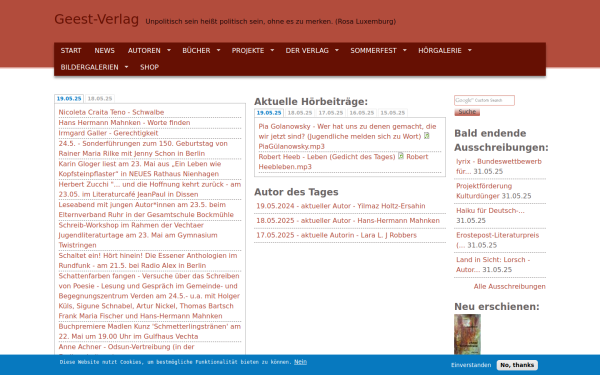Switch to the 17.05.25 Hörbeiträge tab
Image resolution: width=600 pixels, height=375 pixels.
(331, 113)
